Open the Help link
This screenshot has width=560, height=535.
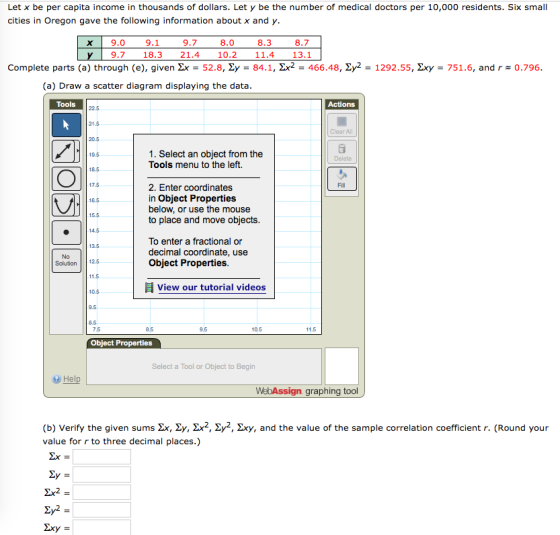71,379
